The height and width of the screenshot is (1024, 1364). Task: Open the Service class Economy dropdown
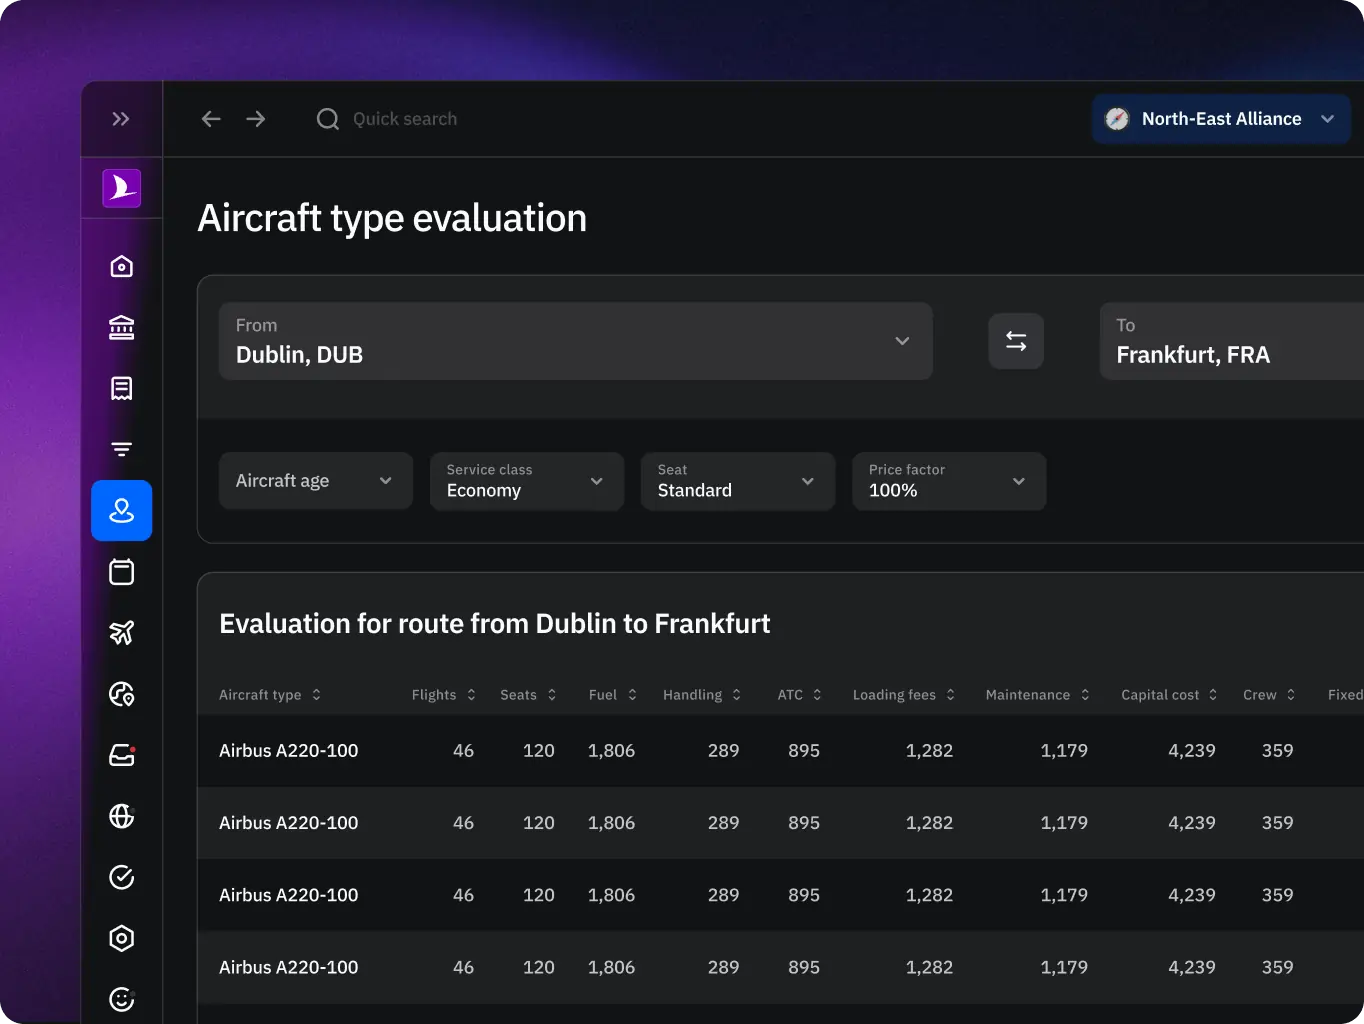[x=526, y=481]
